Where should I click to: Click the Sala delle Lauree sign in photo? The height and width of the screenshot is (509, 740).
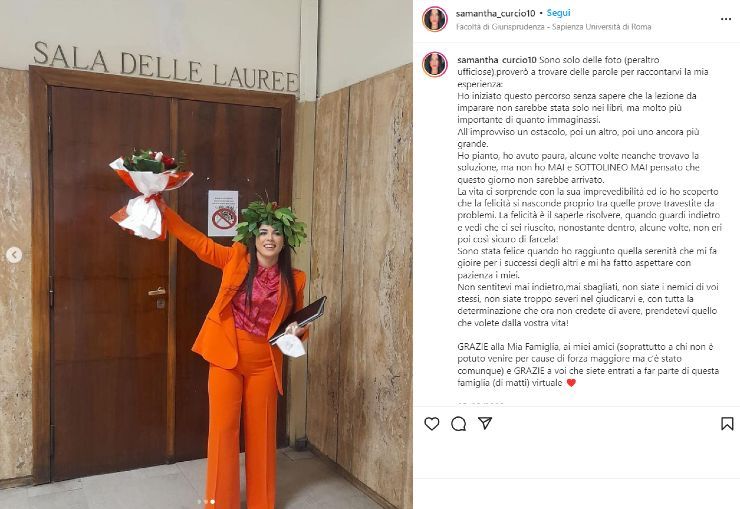166,67
